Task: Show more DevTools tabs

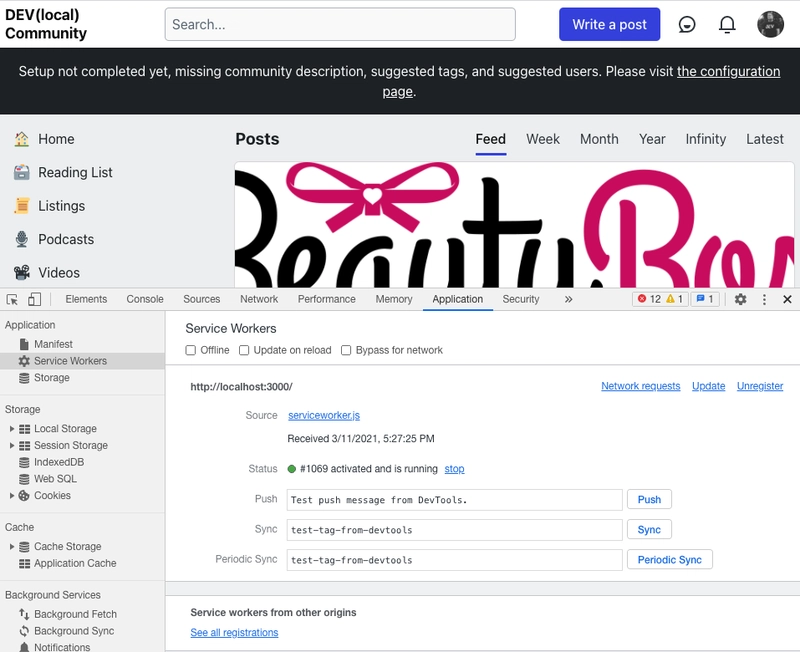Action: click(568, 299)
